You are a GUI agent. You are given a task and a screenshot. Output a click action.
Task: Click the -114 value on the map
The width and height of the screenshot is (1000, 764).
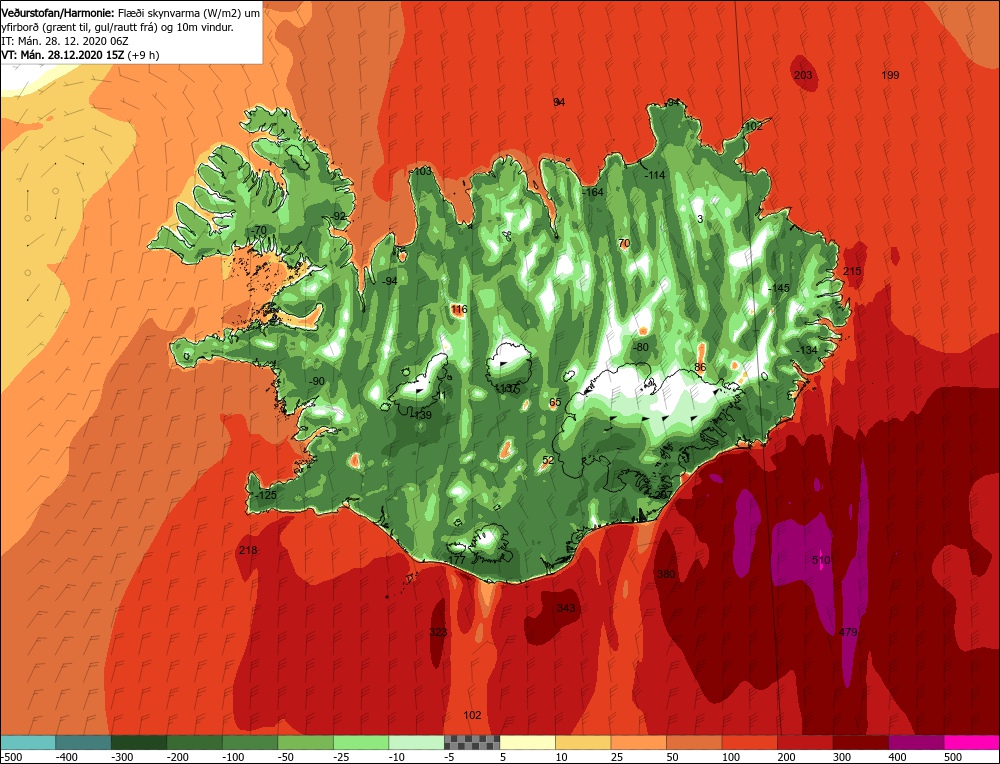[655, 175]
